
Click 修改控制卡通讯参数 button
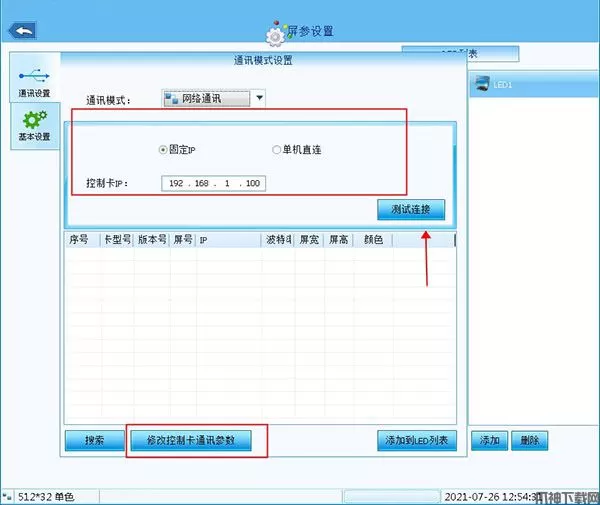191,441
